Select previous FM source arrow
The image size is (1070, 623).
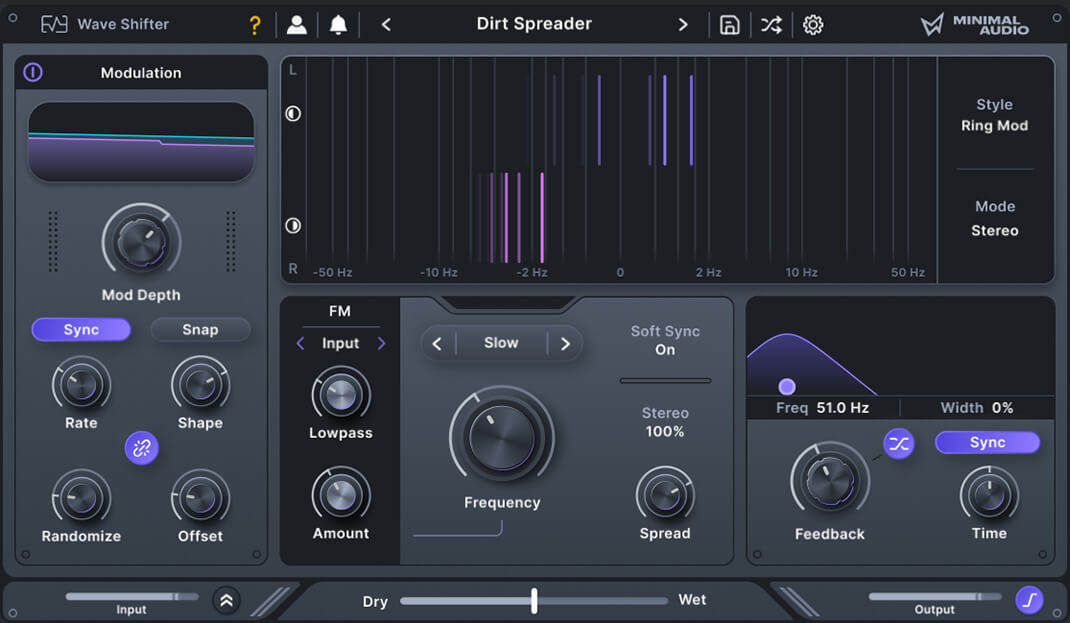point(300,343)
